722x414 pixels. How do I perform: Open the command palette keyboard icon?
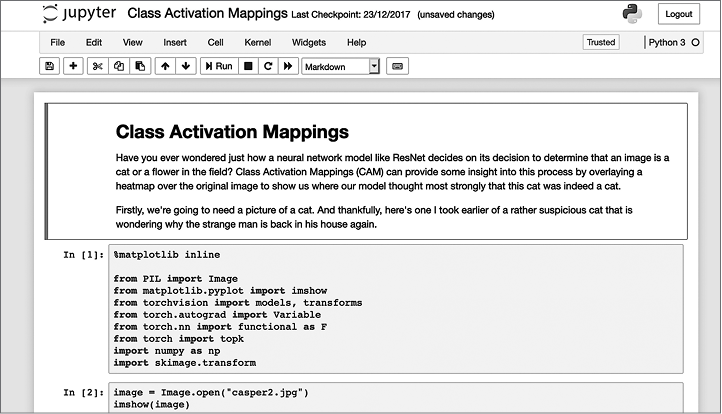[x=397, y=66]
